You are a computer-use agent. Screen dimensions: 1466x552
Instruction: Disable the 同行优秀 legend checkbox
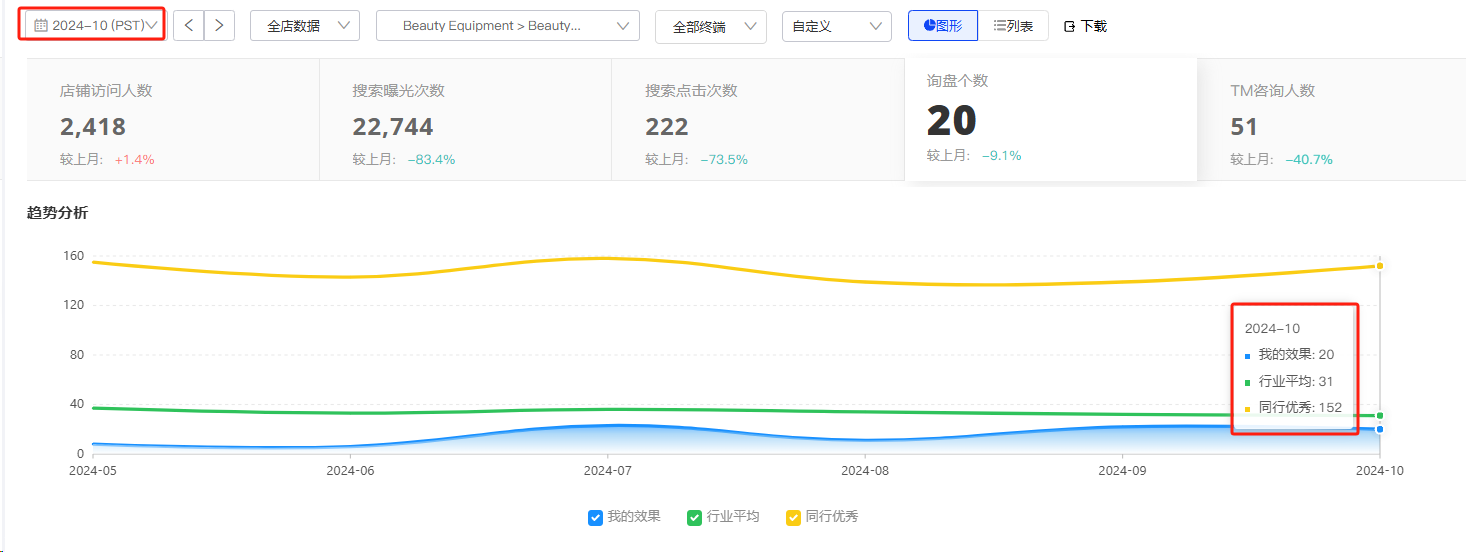click(x=793, y=517)
